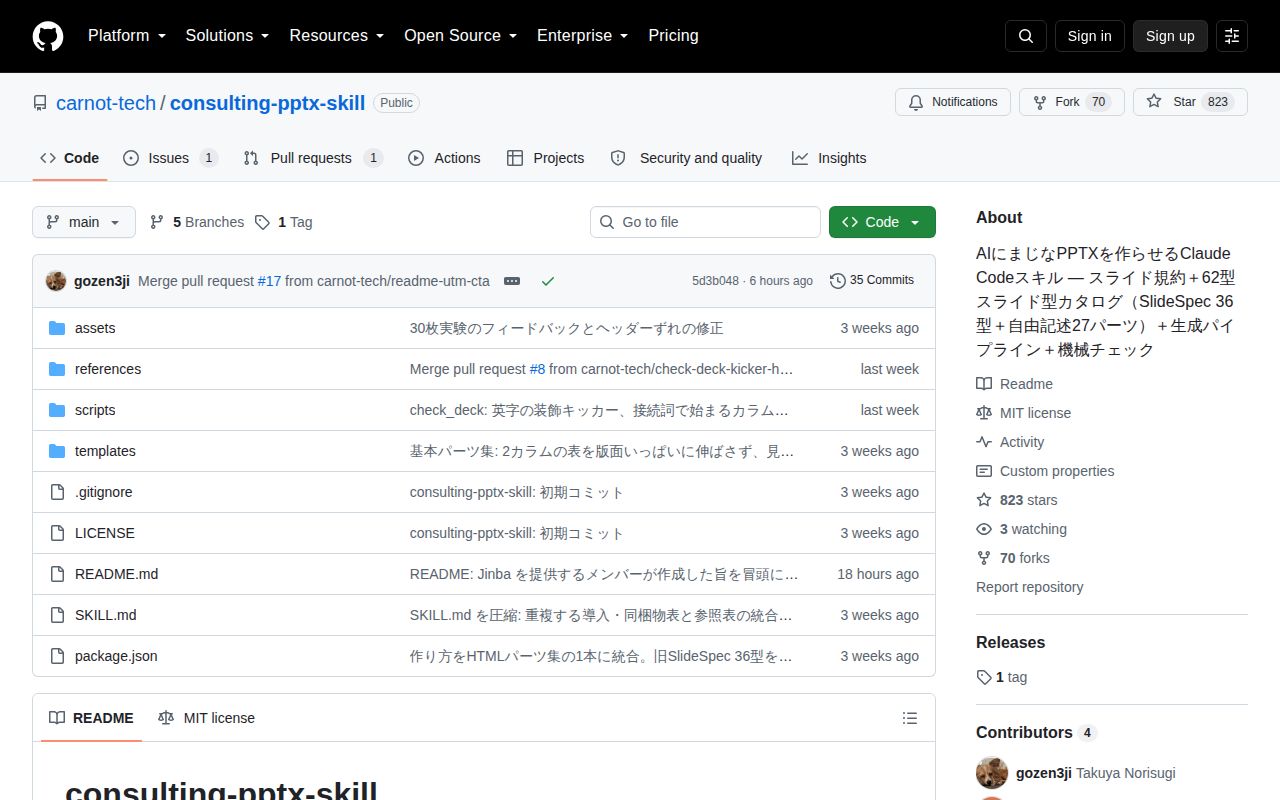
Task: Switch to the Insights tab
Action: click(x=829, y=158)
